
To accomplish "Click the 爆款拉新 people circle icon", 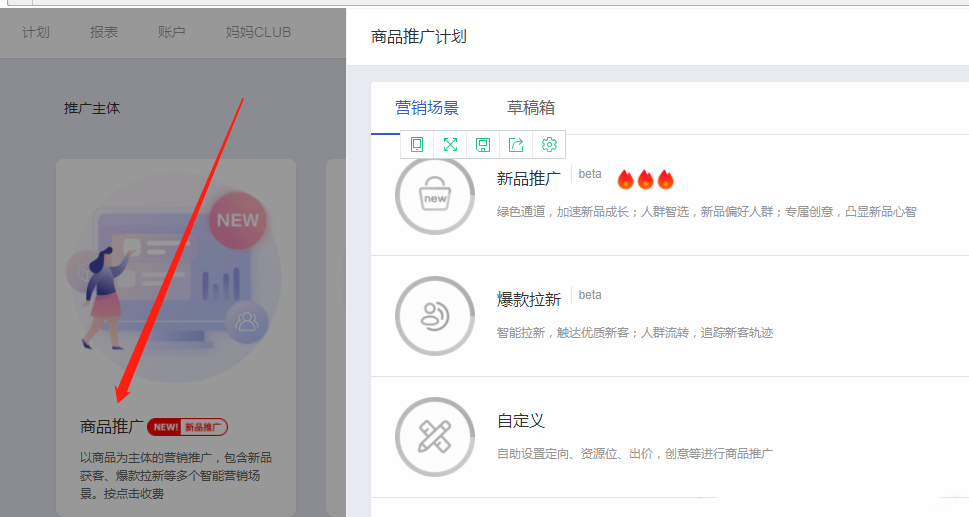I will tap(435, 316).
